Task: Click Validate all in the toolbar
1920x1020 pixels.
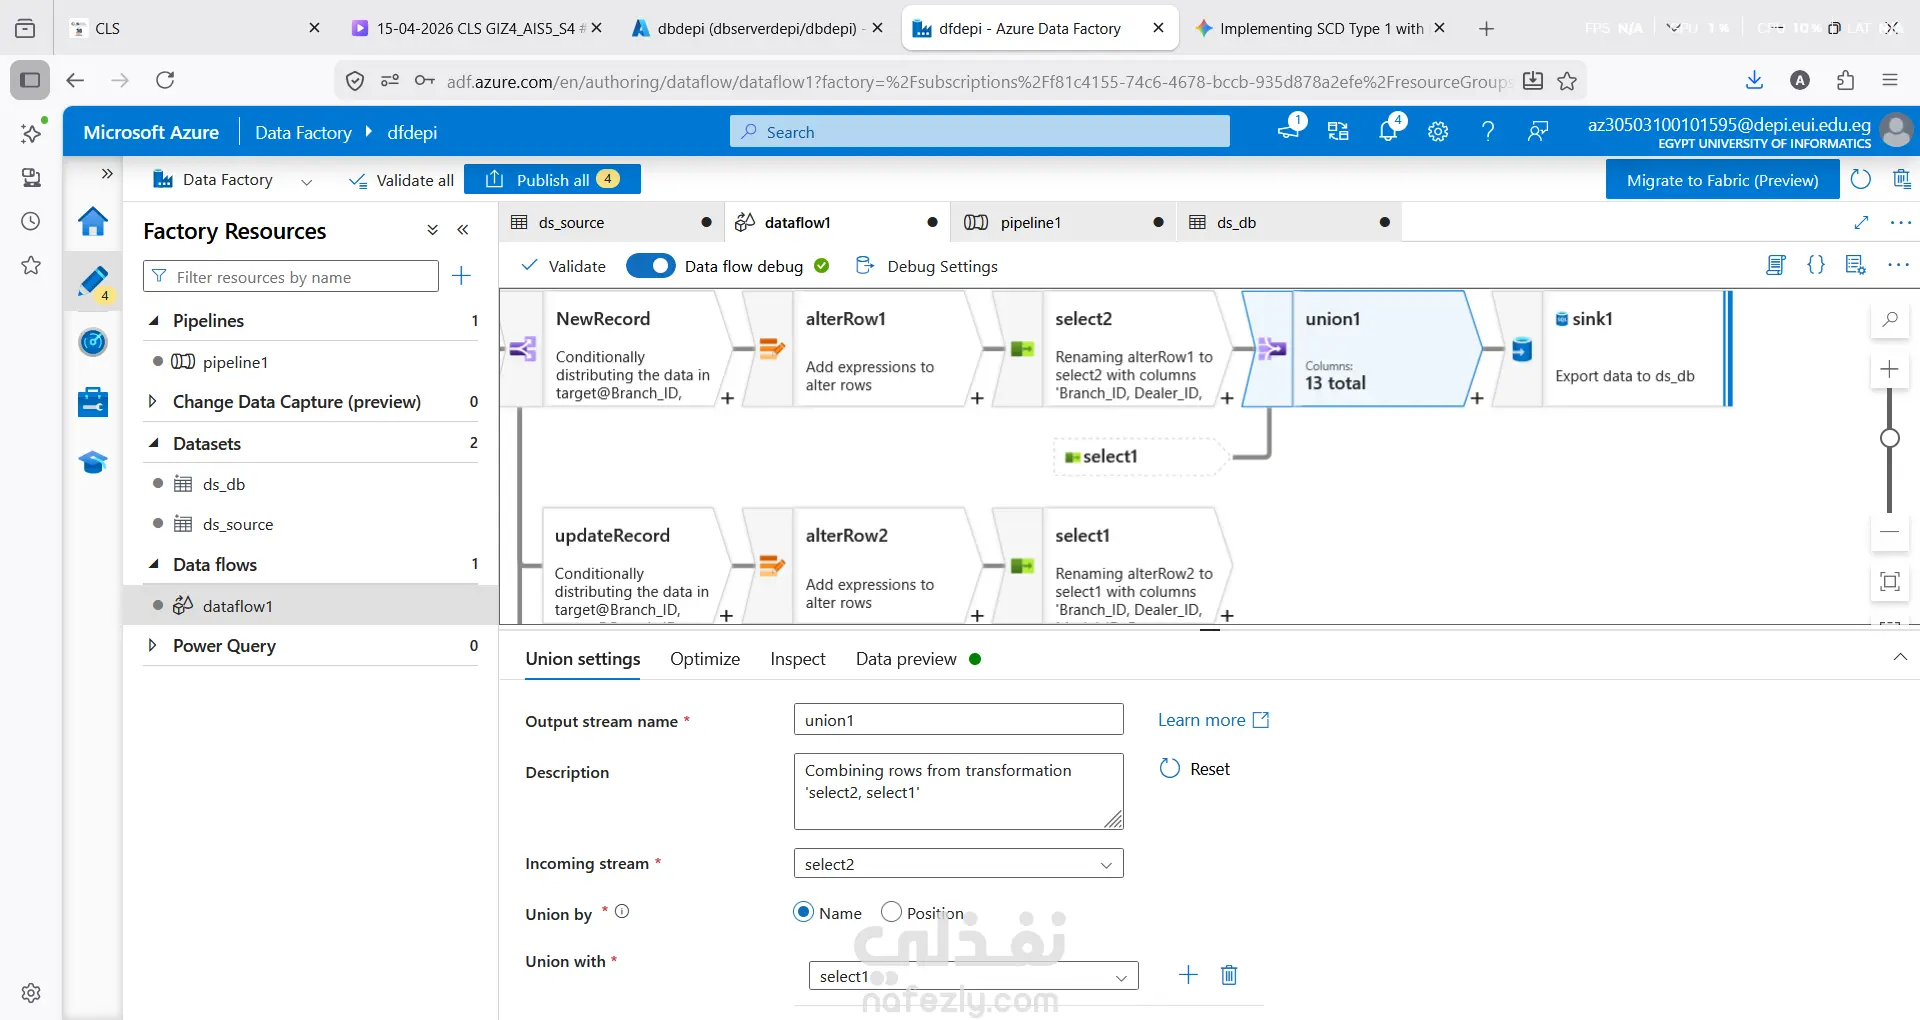Action: click(401, 180)
